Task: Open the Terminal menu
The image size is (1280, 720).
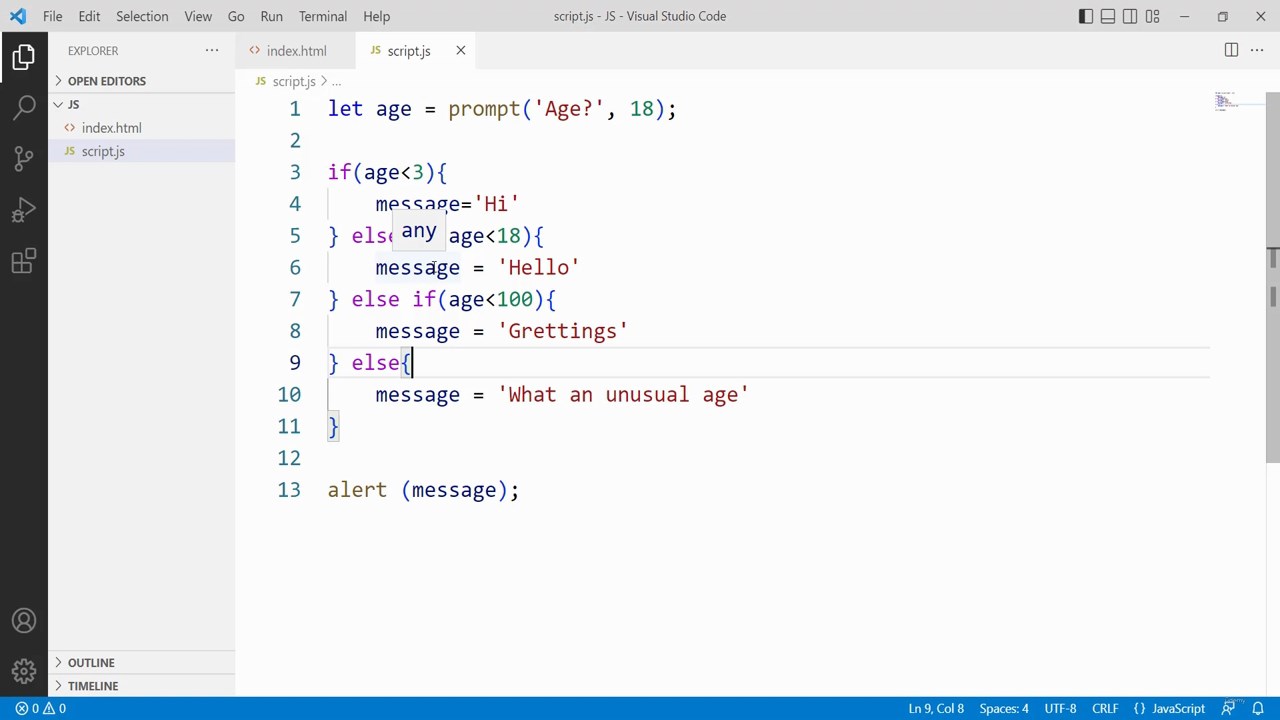Action: pyautogui.click(x=323, y=16)
